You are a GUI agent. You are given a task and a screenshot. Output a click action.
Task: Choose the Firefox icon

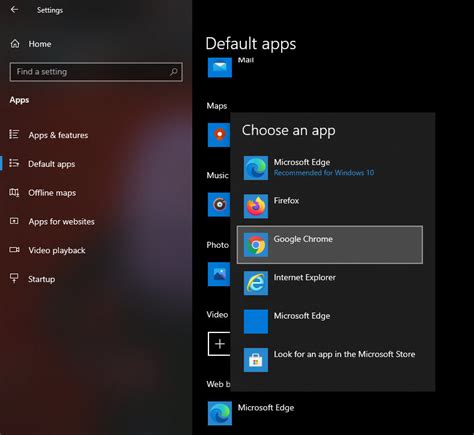pyautogui.click(x=256, y=206)
